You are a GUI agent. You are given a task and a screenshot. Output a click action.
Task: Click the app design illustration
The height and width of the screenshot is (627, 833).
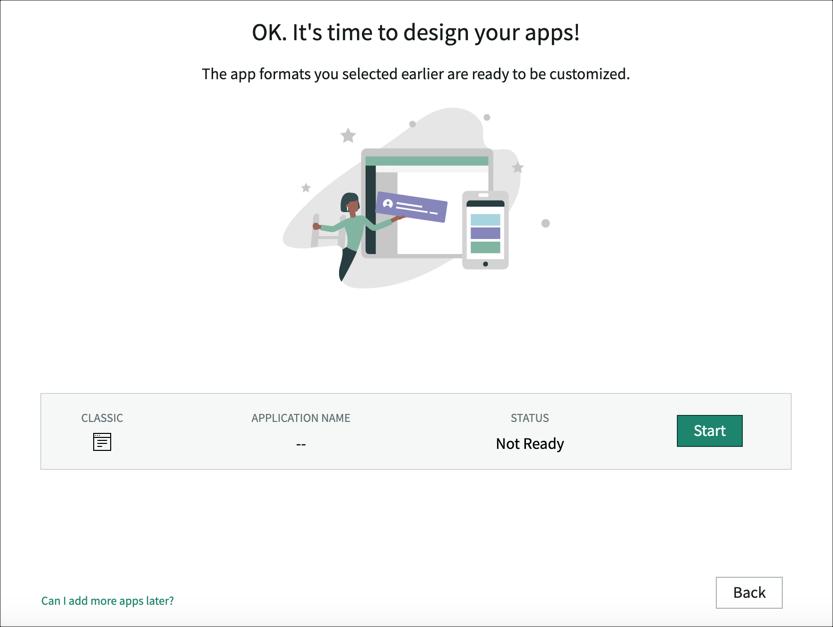(416, 198)
